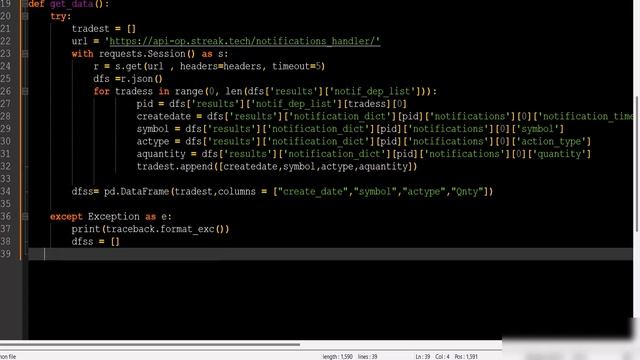Collapse the try: block fold marker

click(x=25, y=16)
